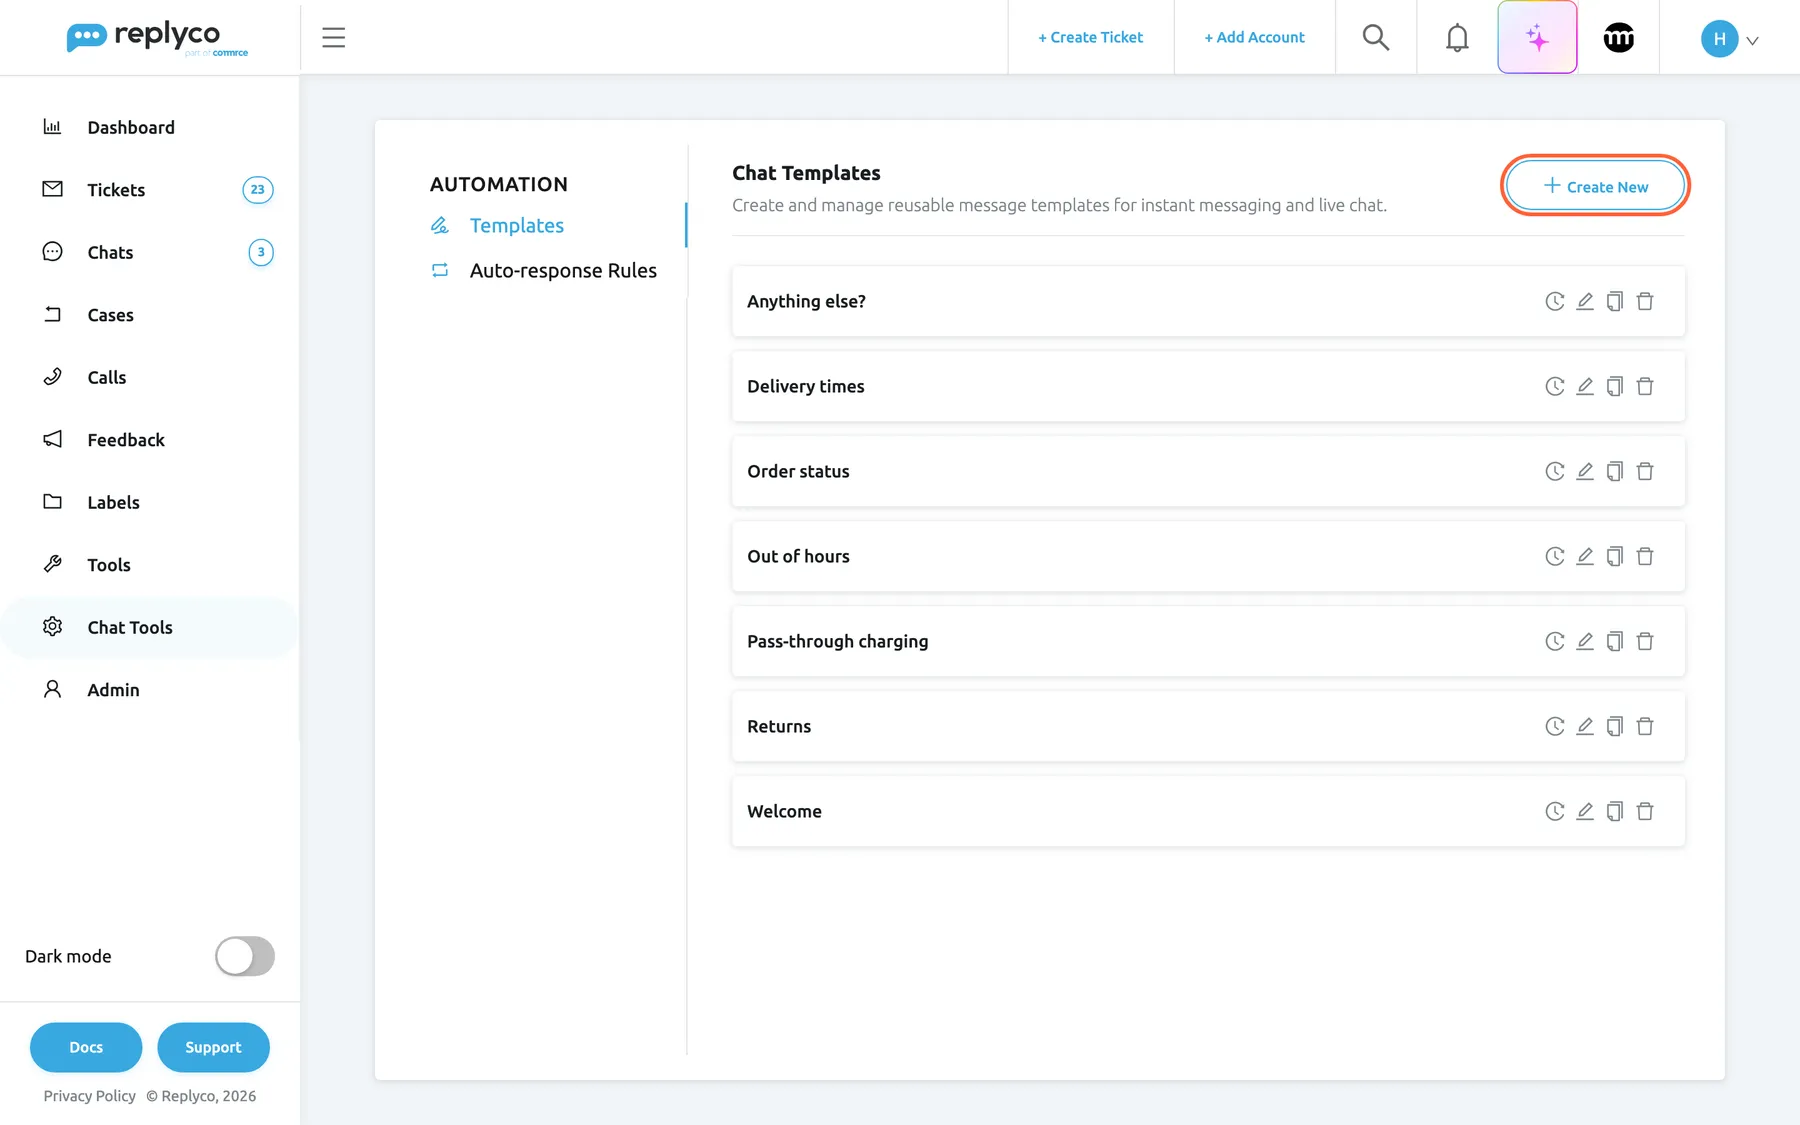View history of 'Out of hours' template
Screen dimensions: 1800x1125
pyautogui.click(x=1555, y=556)
